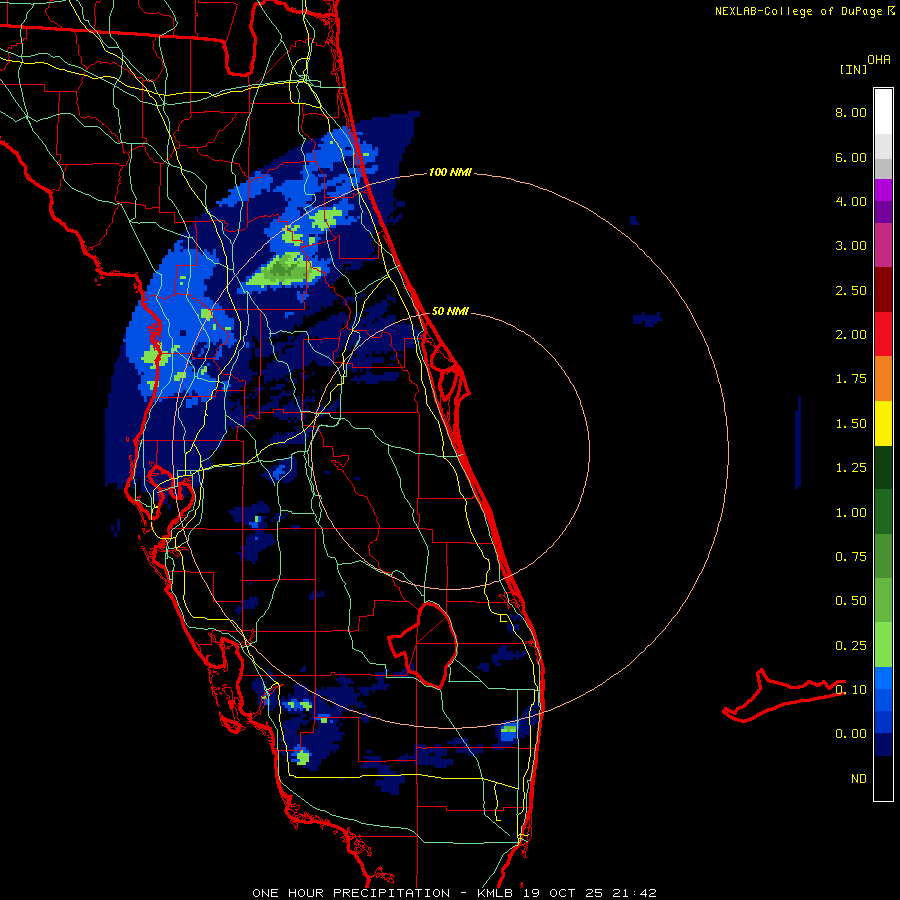900x900 pixels.
Task: Select the 2.00 legend value
Action: pyautogui.click(x=851, y=335)
